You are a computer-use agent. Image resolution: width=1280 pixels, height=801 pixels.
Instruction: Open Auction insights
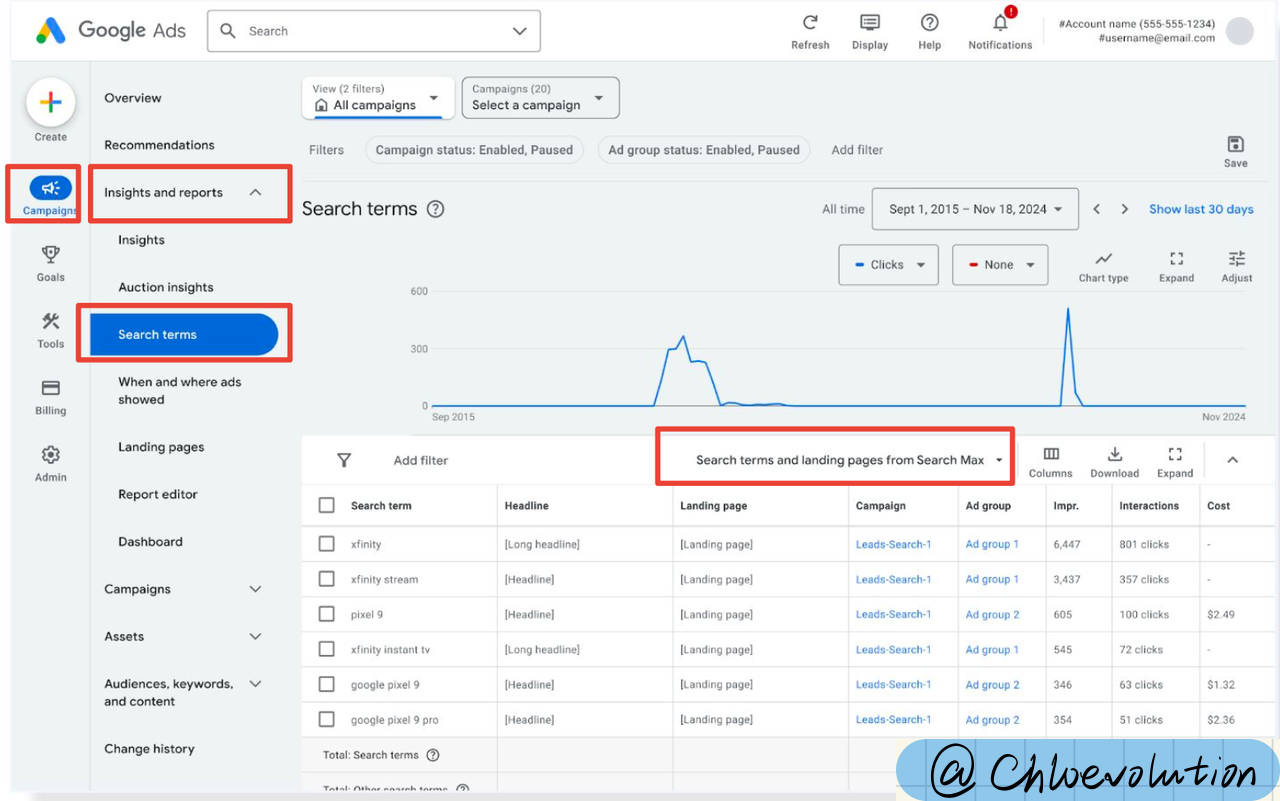(166, 287)
